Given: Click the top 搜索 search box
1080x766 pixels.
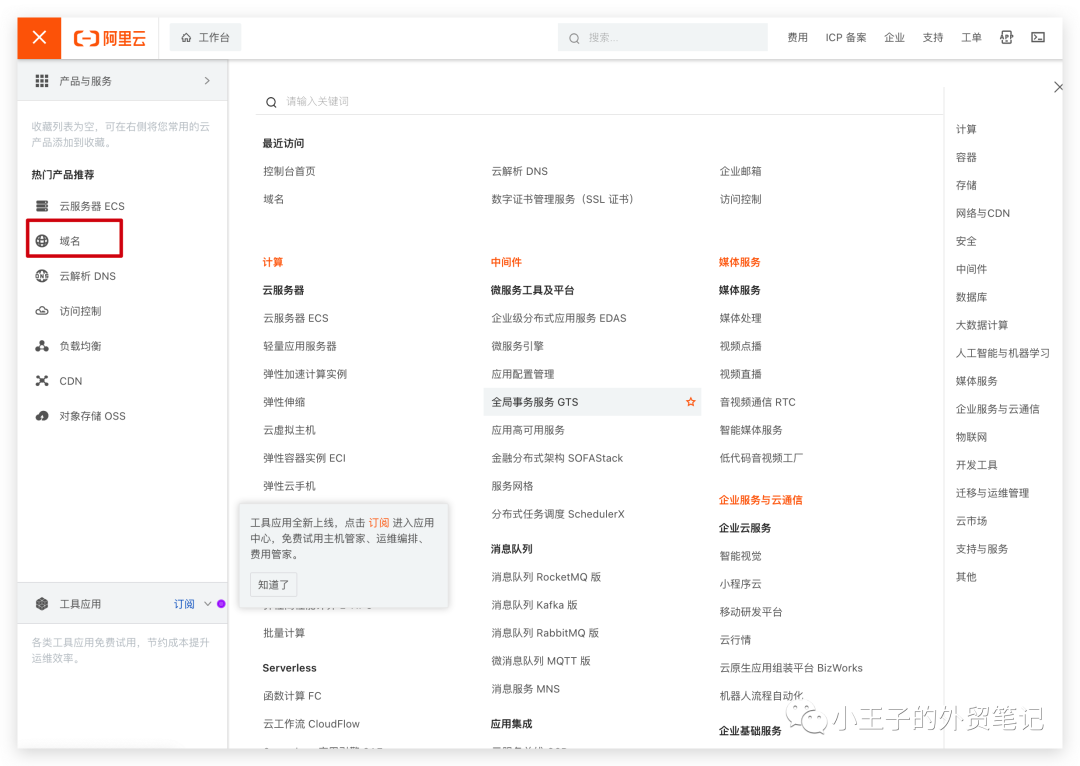Looking at the screenshot, I should [x=663, y=37].
